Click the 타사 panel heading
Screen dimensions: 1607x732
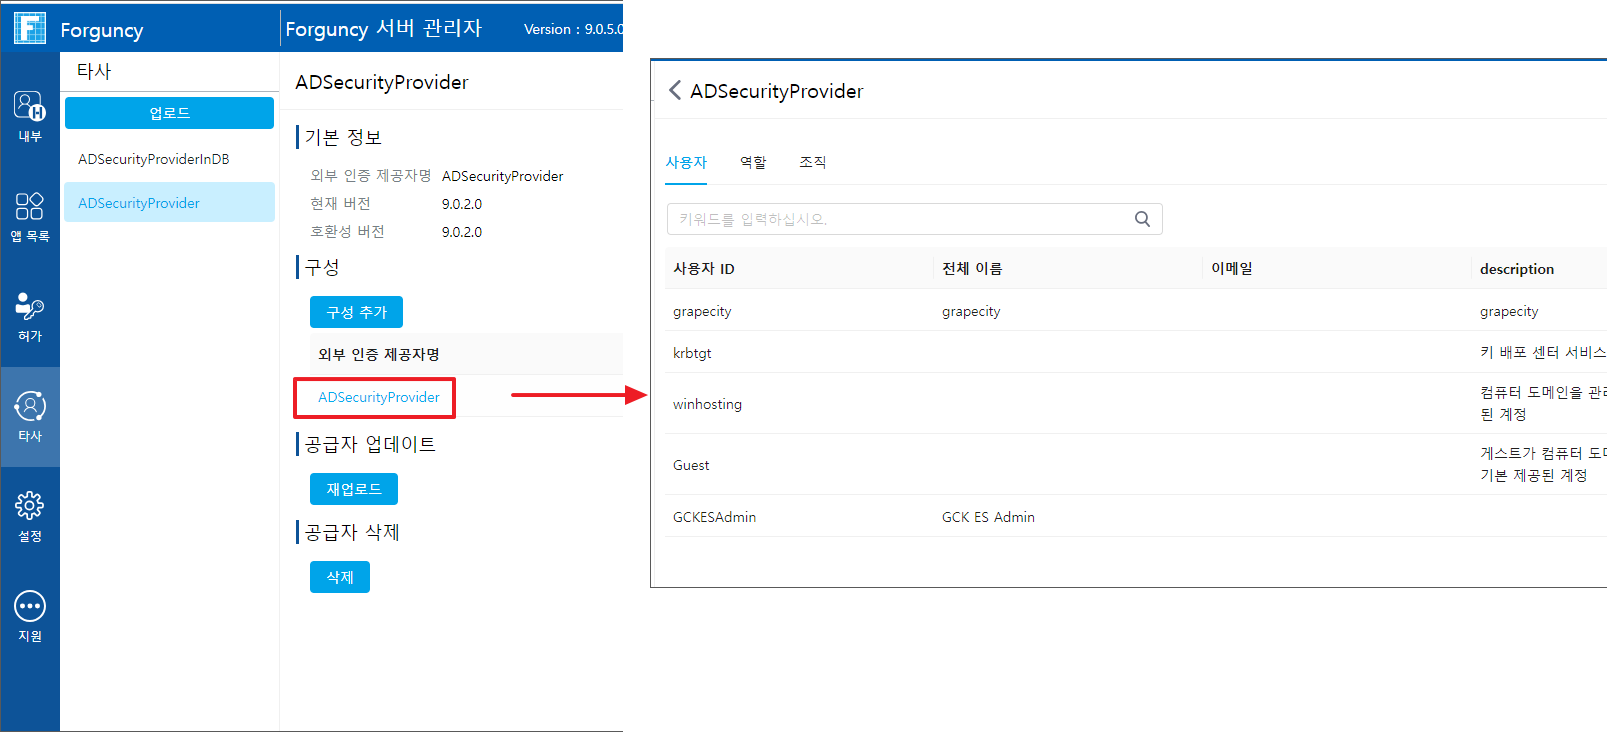(94, 71)
